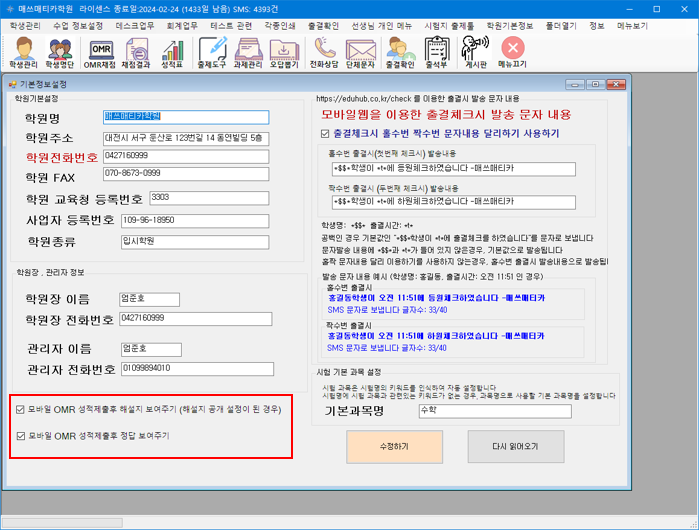The height and width of the screenshot is (530, 699).
Task: Open the 성적표 report card icon
Action: [x=172, y=53]
